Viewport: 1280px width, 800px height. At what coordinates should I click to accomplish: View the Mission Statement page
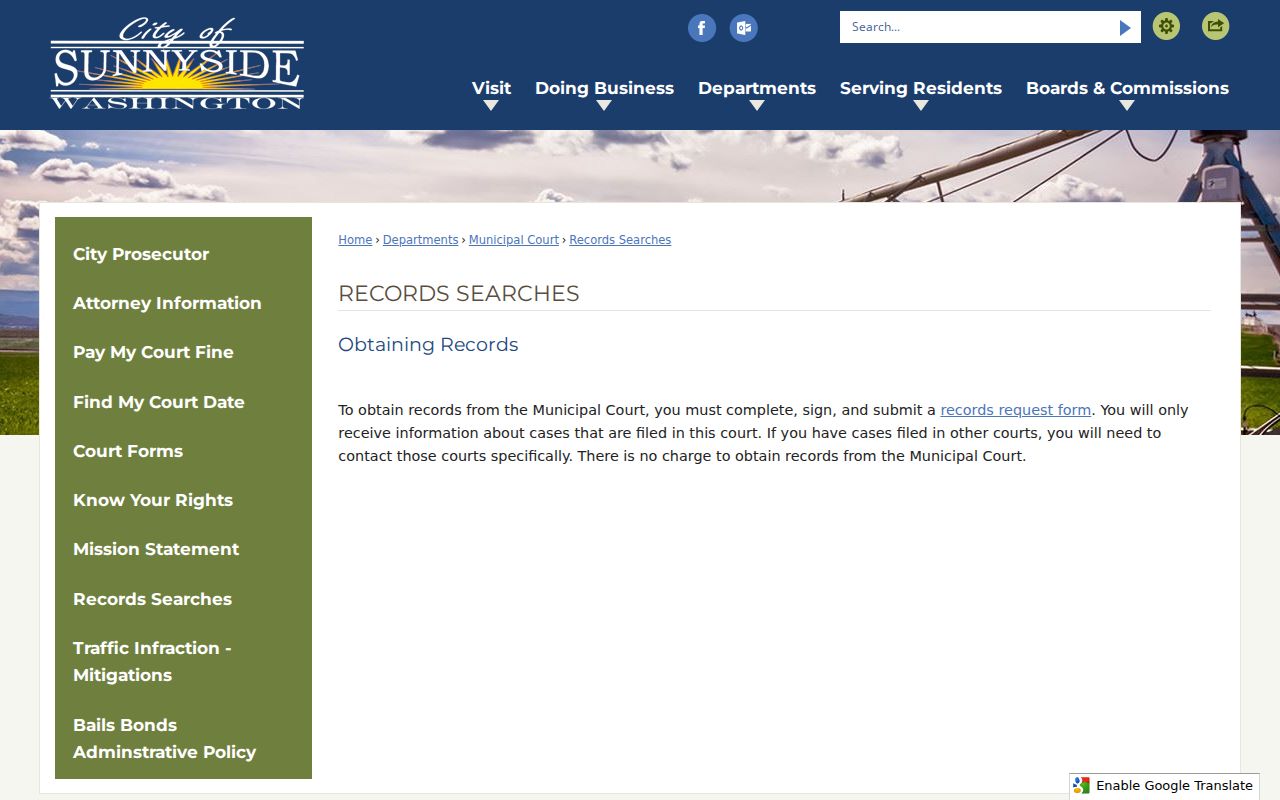[183, 549]
